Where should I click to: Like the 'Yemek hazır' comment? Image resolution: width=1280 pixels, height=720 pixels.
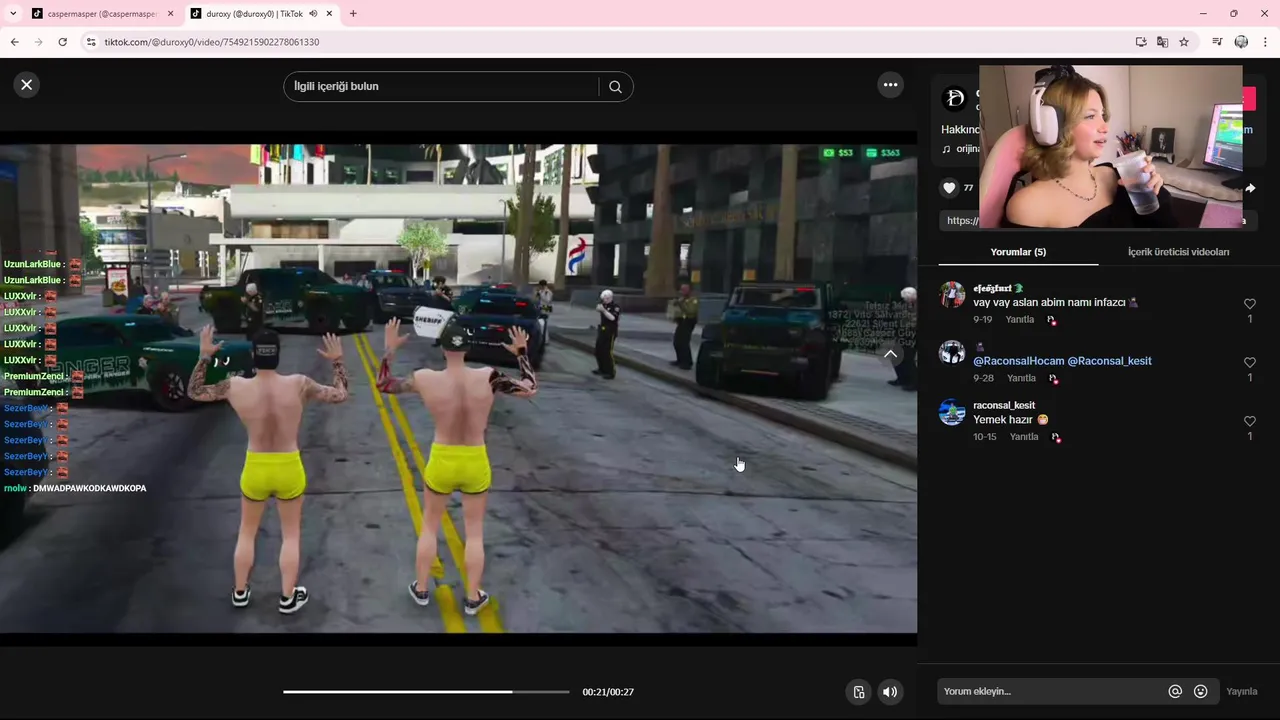point(1249,421)
